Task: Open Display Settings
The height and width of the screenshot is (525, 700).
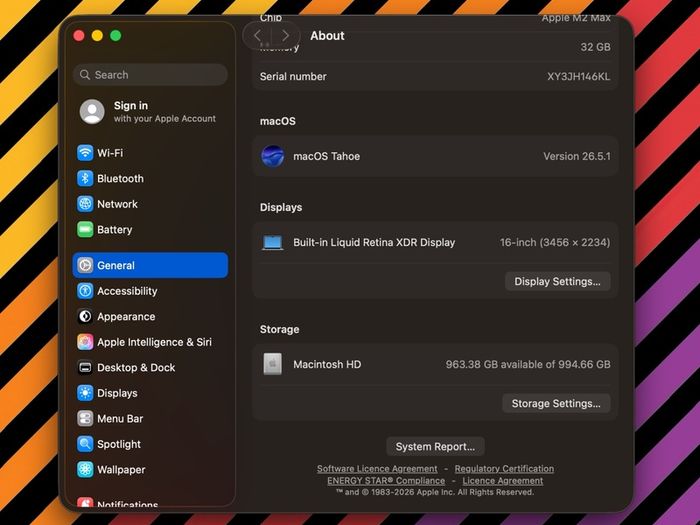Action: 557,281
